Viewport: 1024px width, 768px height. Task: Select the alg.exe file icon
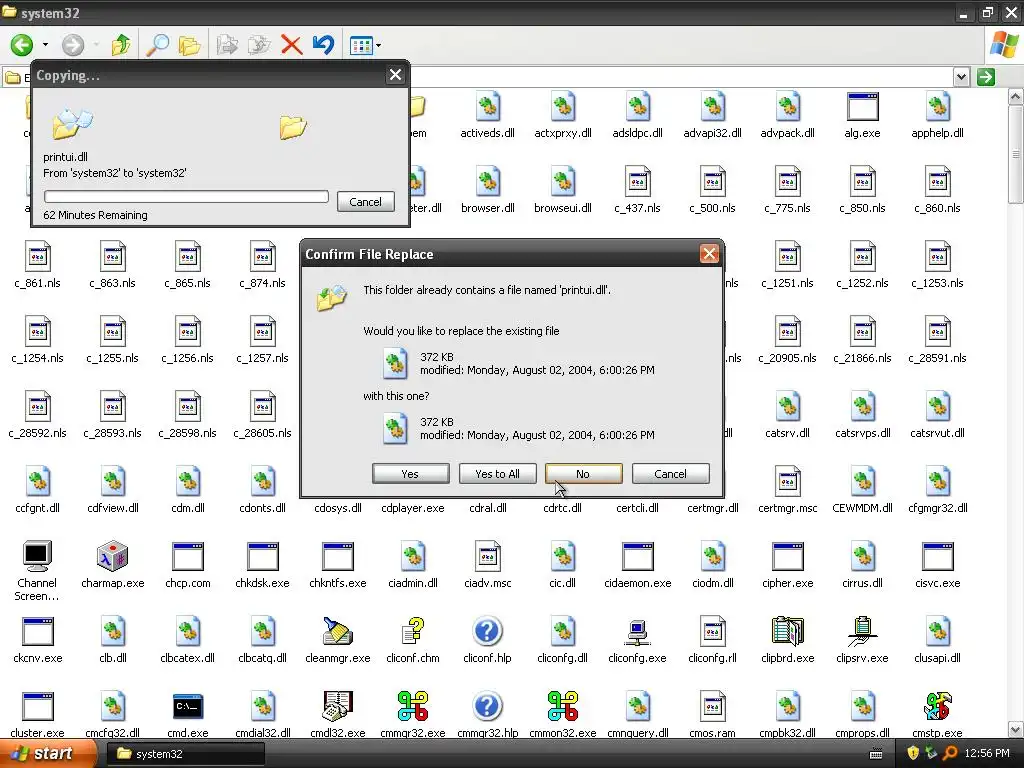(x=862, y=108)
